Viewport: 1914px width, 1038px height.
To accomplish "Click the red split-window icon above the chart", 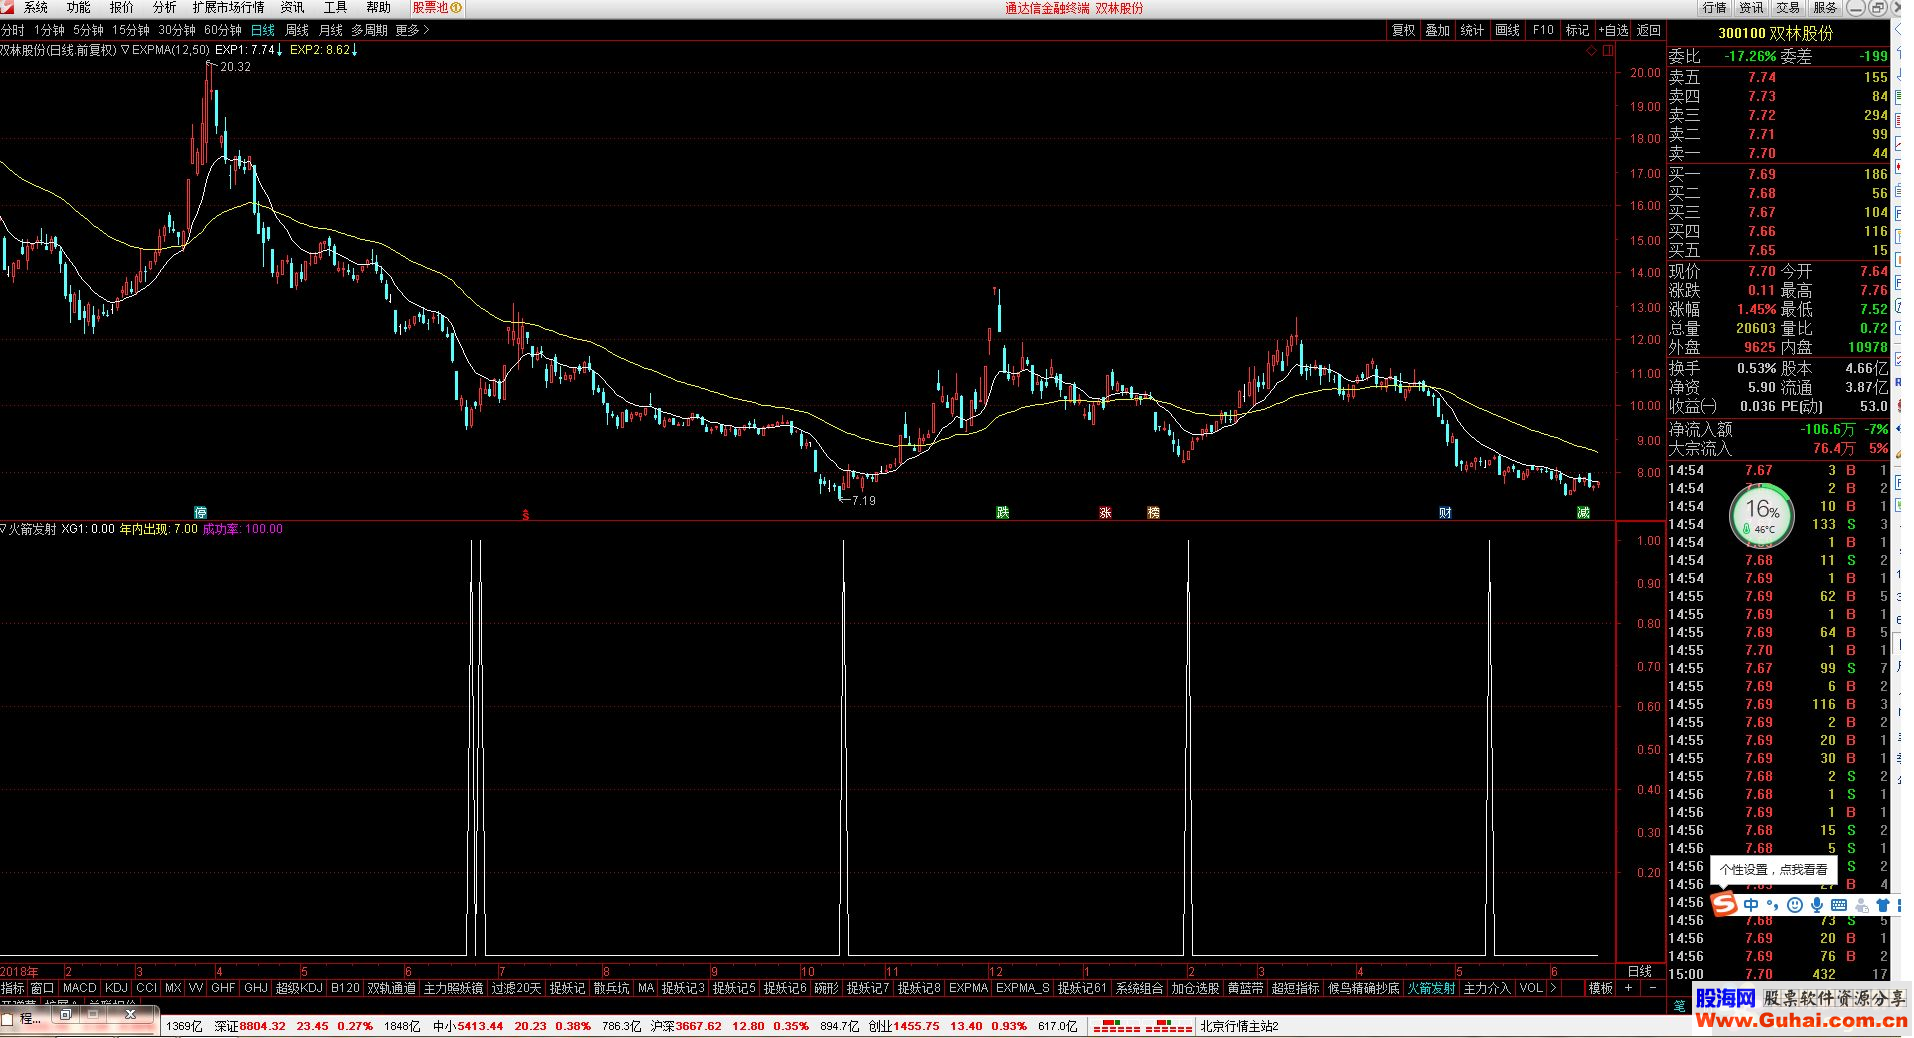I will click(1608, 49).
